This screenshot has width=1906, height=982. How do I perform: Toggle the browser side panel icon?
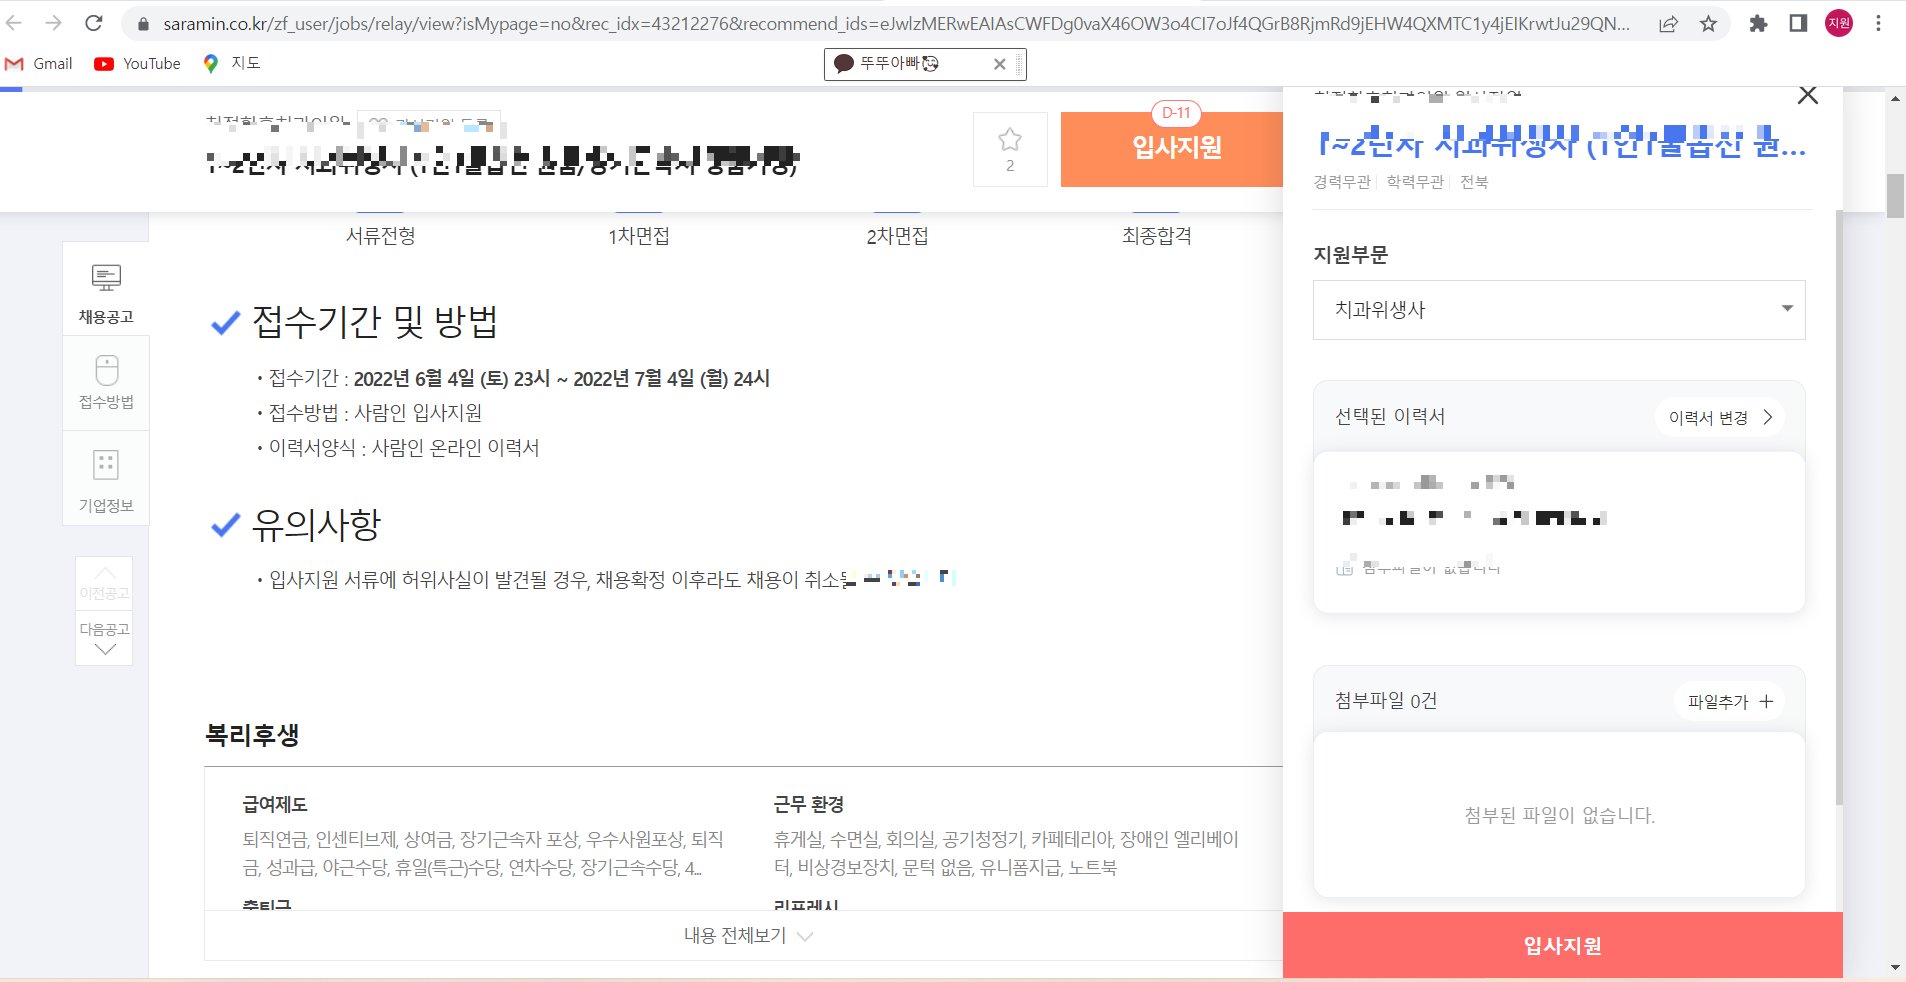(x=1798, y=23)
